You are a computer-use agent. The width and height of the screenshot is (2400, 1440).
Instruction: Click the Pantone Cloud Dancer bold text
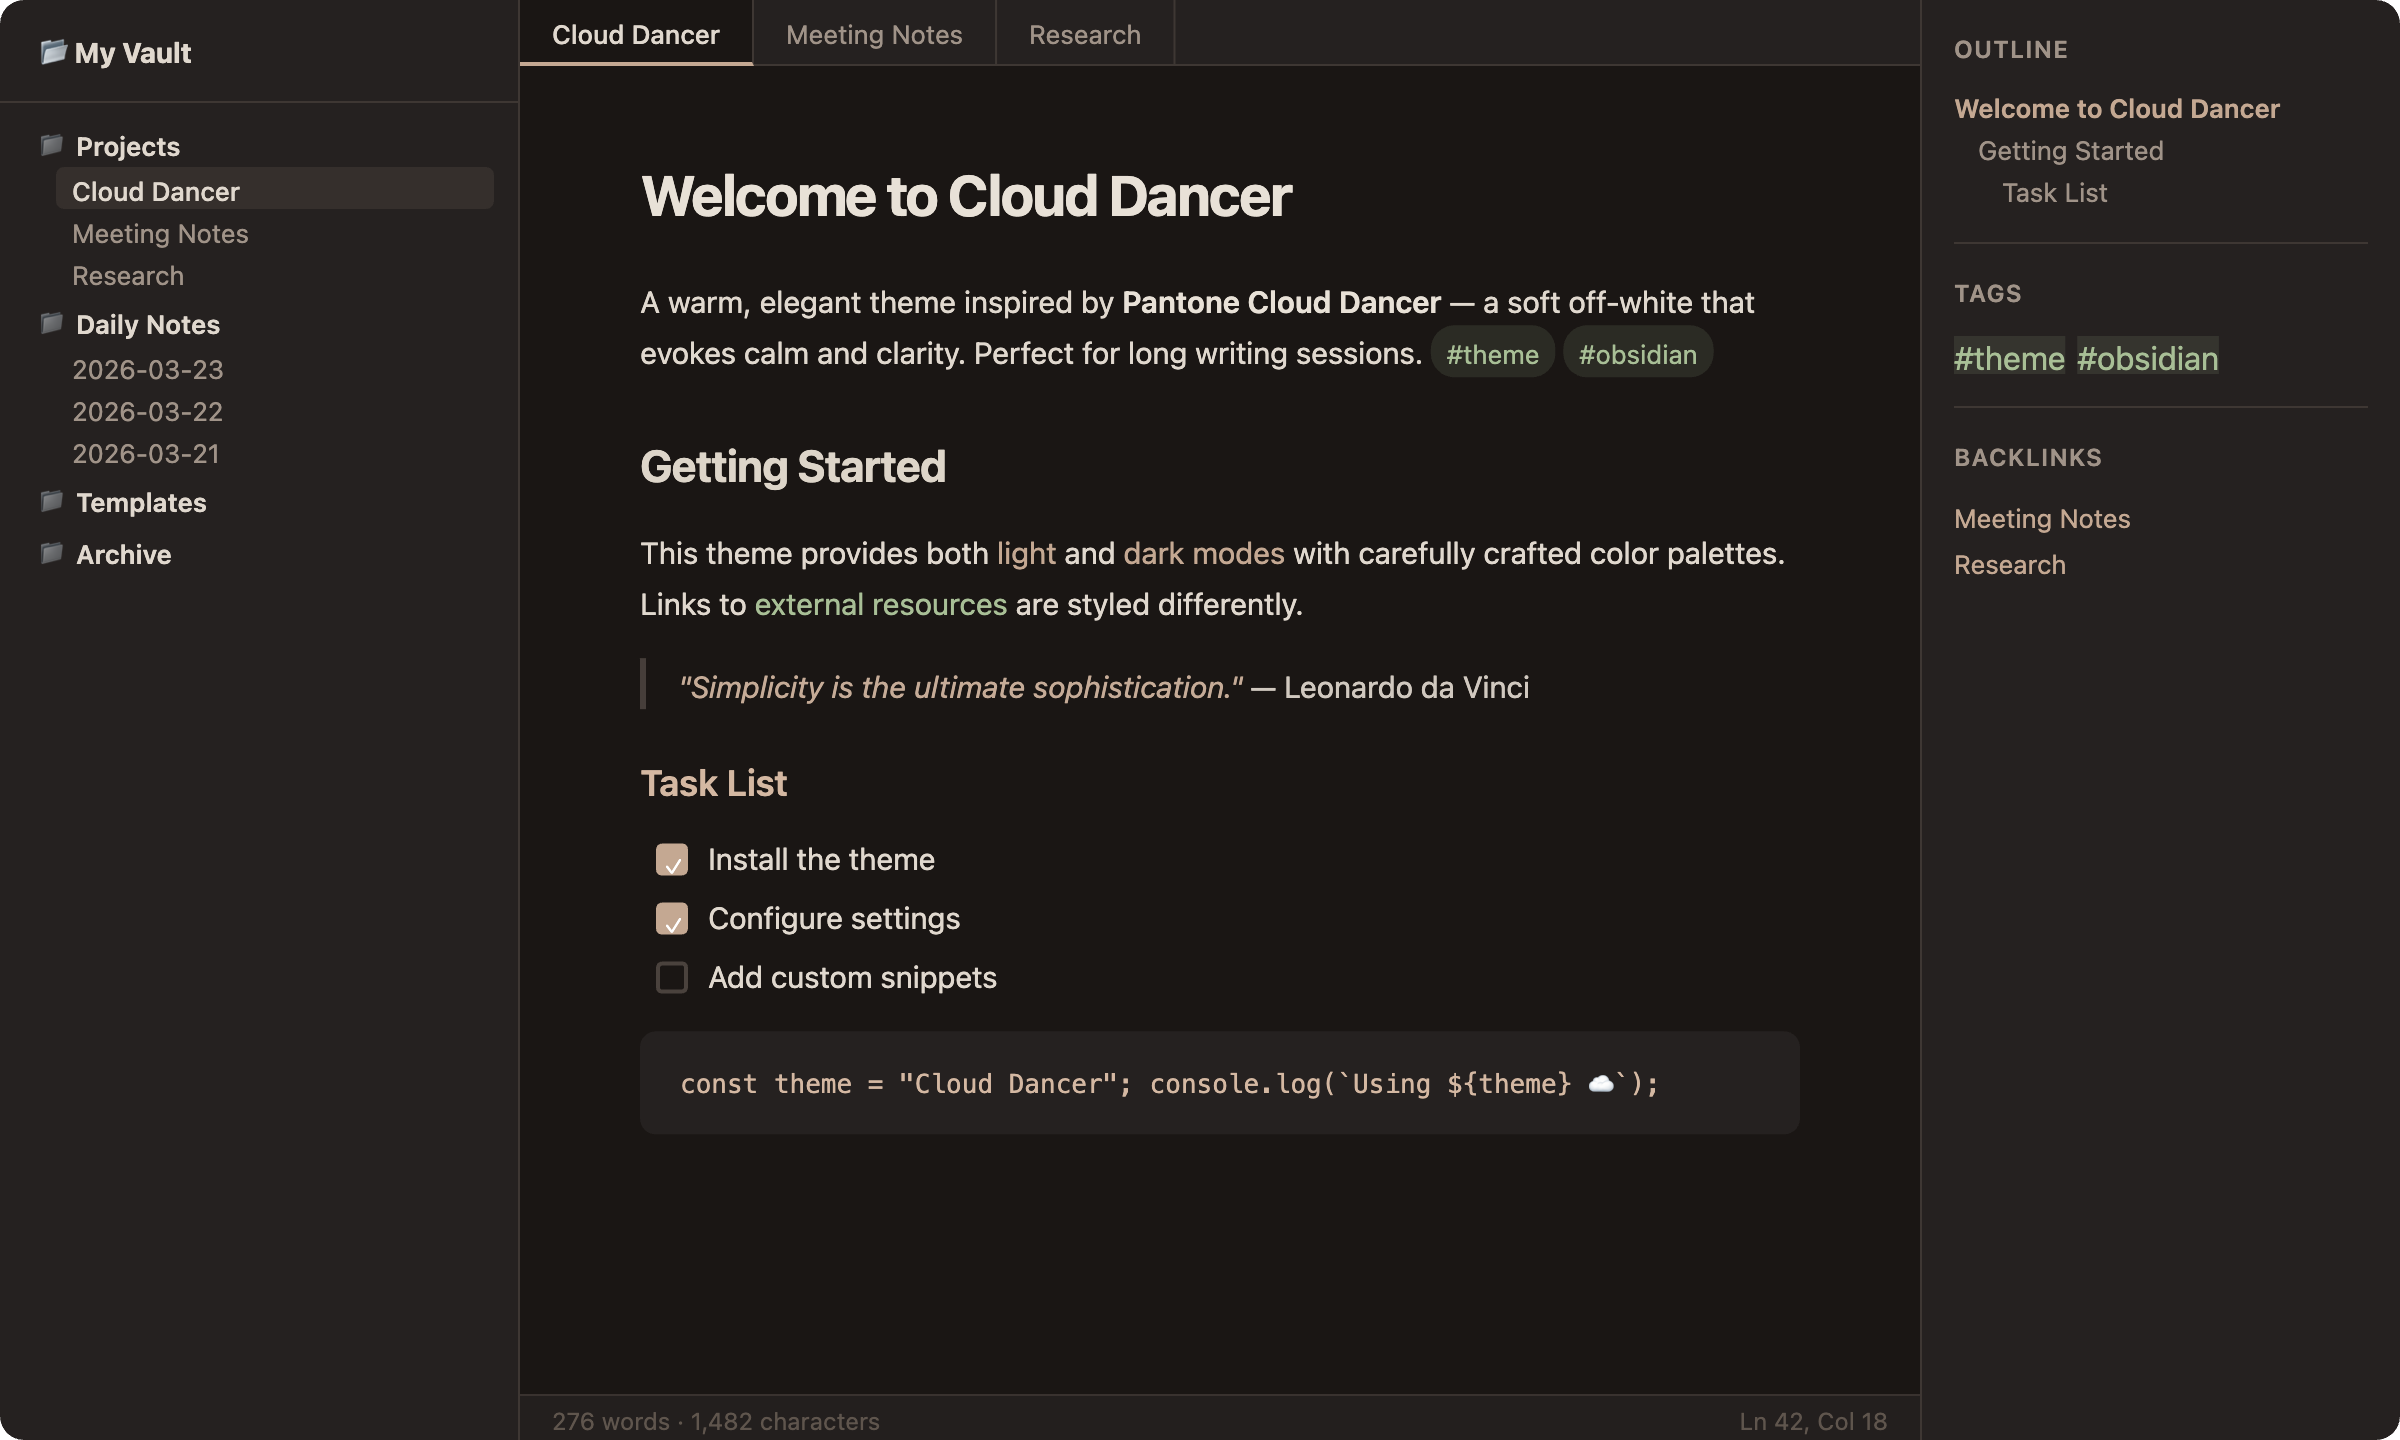[x=1281, y=302]
